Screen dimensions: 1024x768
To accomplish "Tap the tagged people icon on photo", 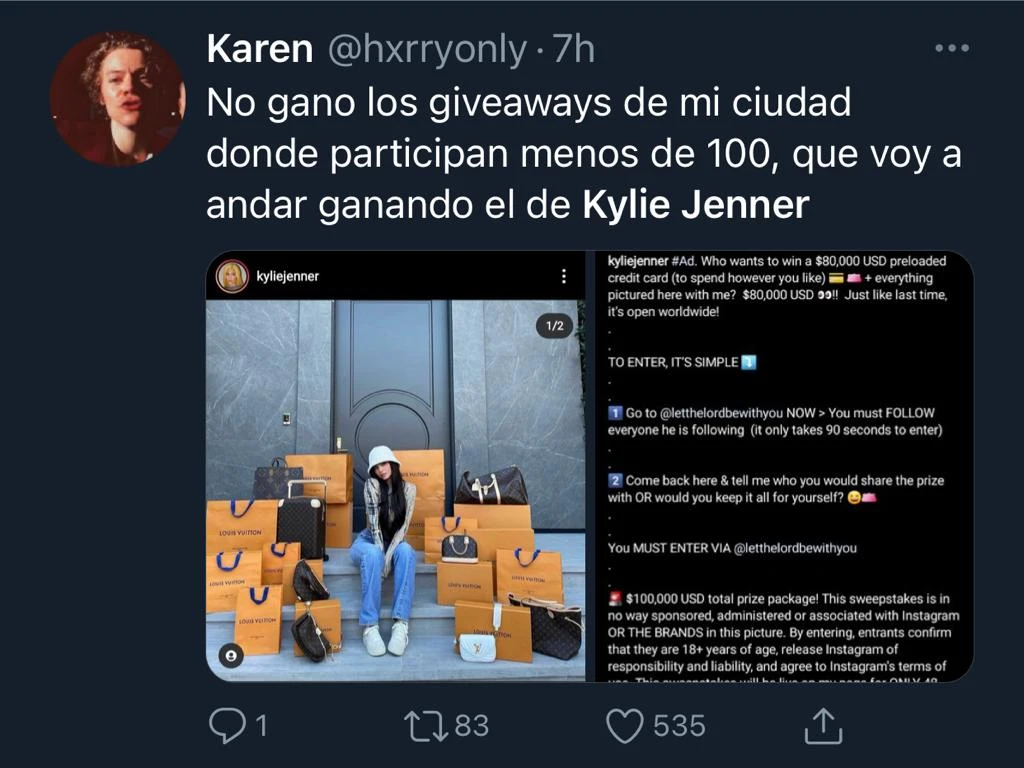I will click(231, 654).
